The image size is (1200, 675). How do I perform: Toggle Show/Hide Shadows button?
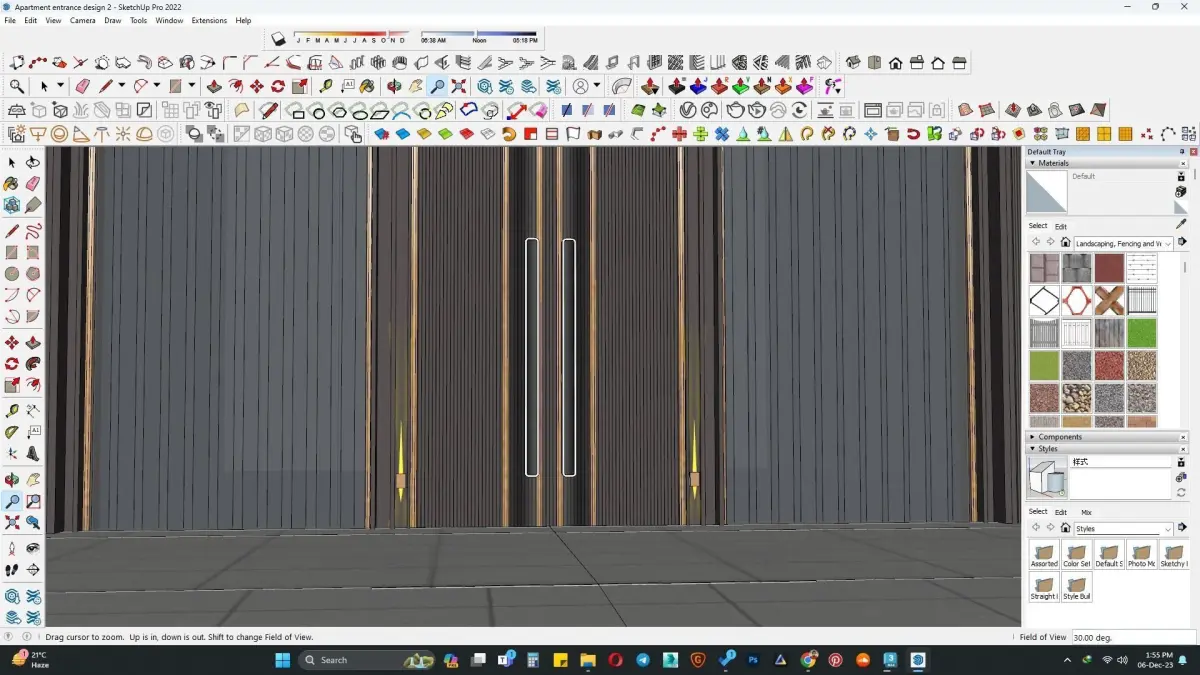pos(279,39)
